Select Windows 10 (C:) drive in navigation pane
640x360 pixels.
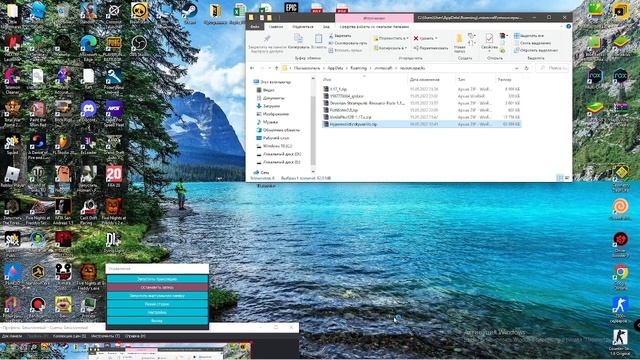pos(274,146)
